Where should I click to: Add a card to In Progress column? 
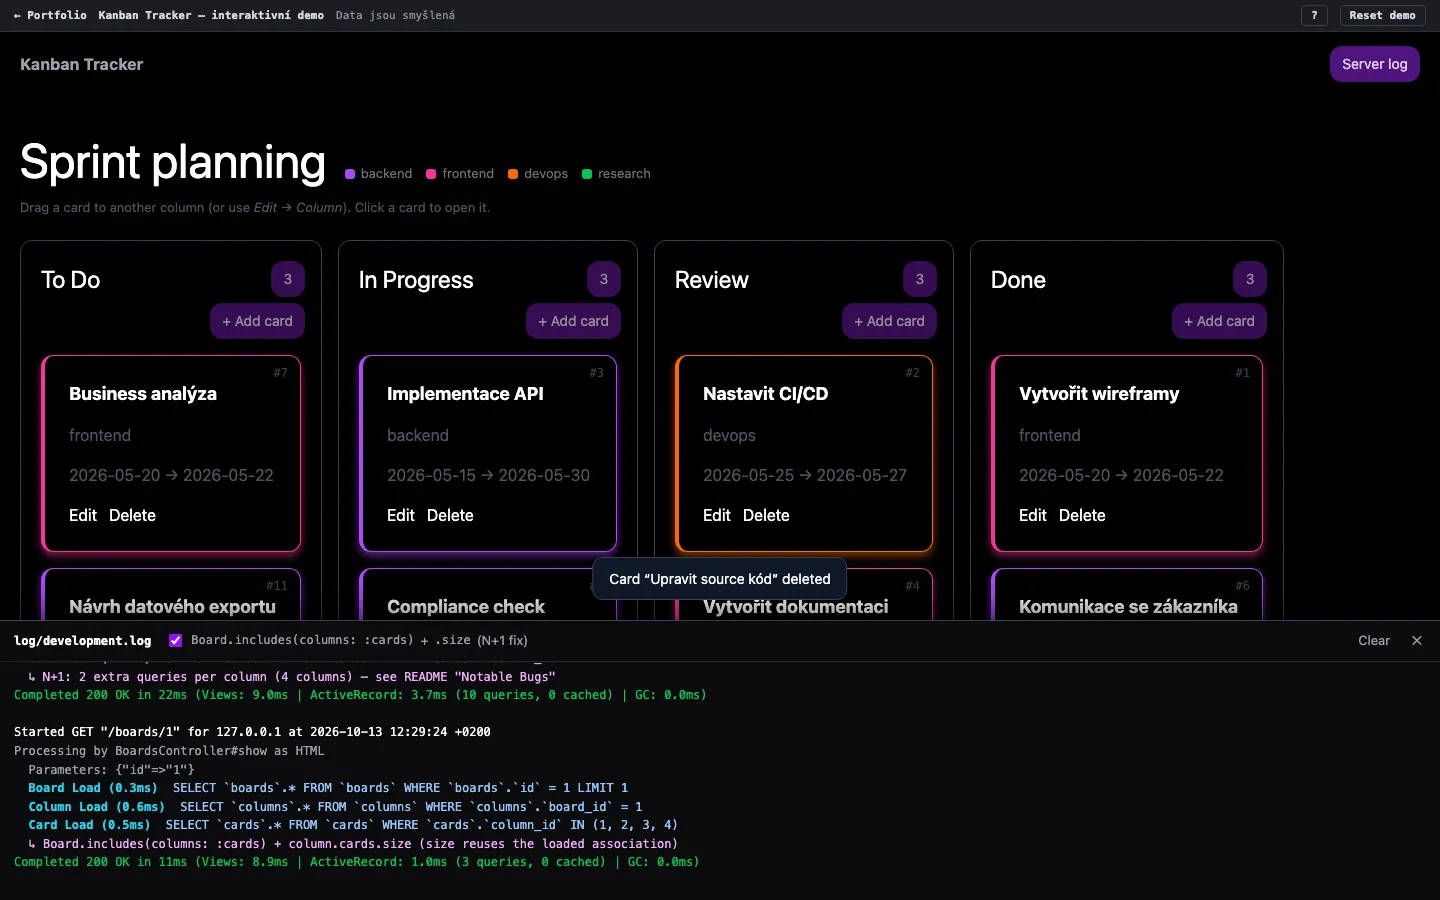[x=573, y=321]
